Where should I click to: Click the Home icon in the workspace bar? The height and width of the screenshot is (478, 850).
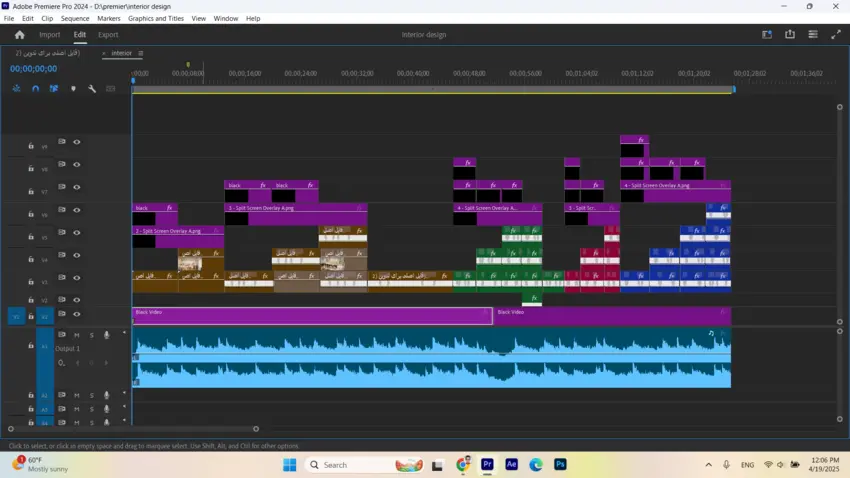coord(19,35)
